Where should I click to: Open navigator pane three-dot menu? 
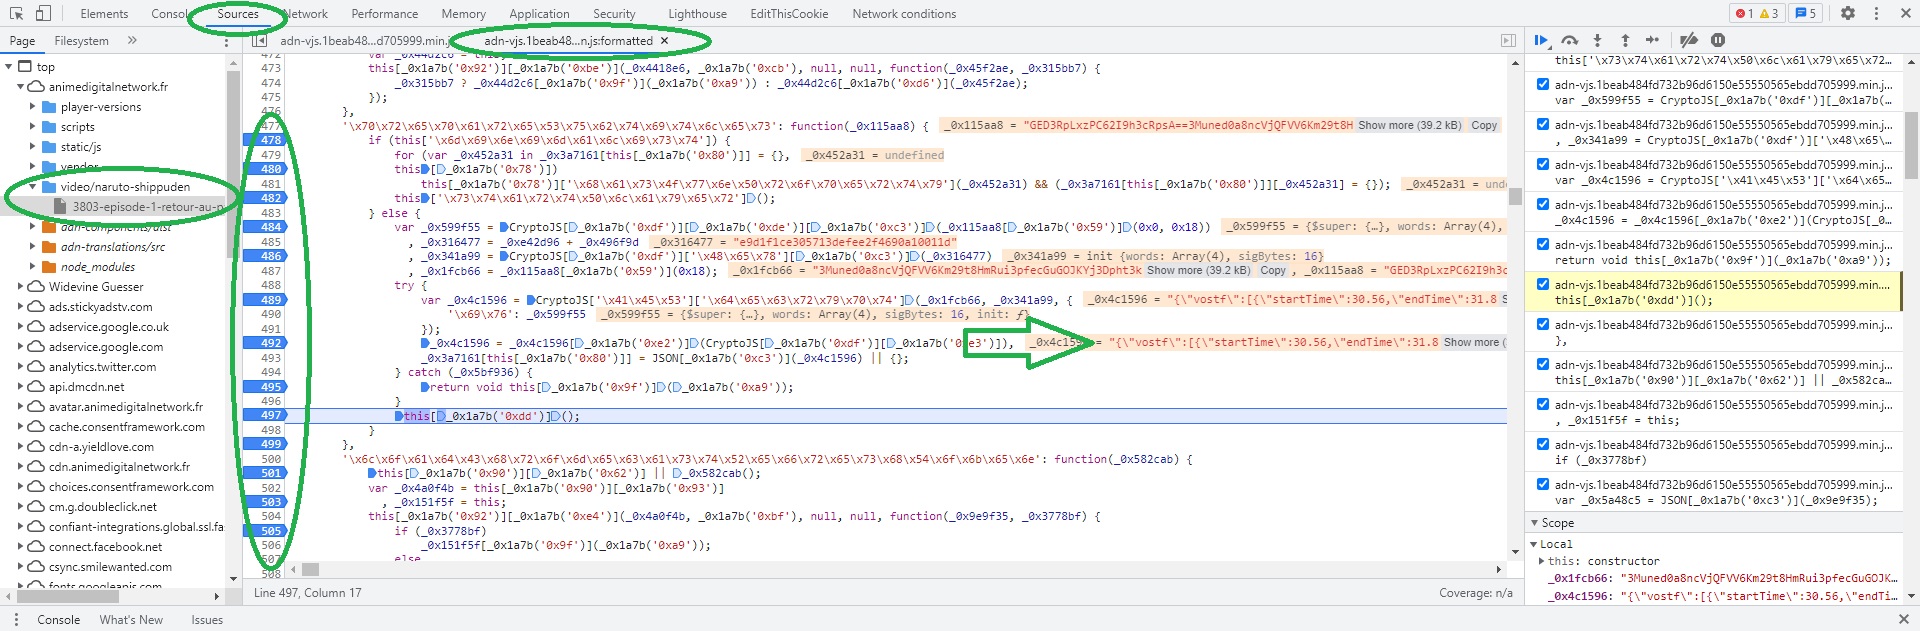[x=226, y=41]
